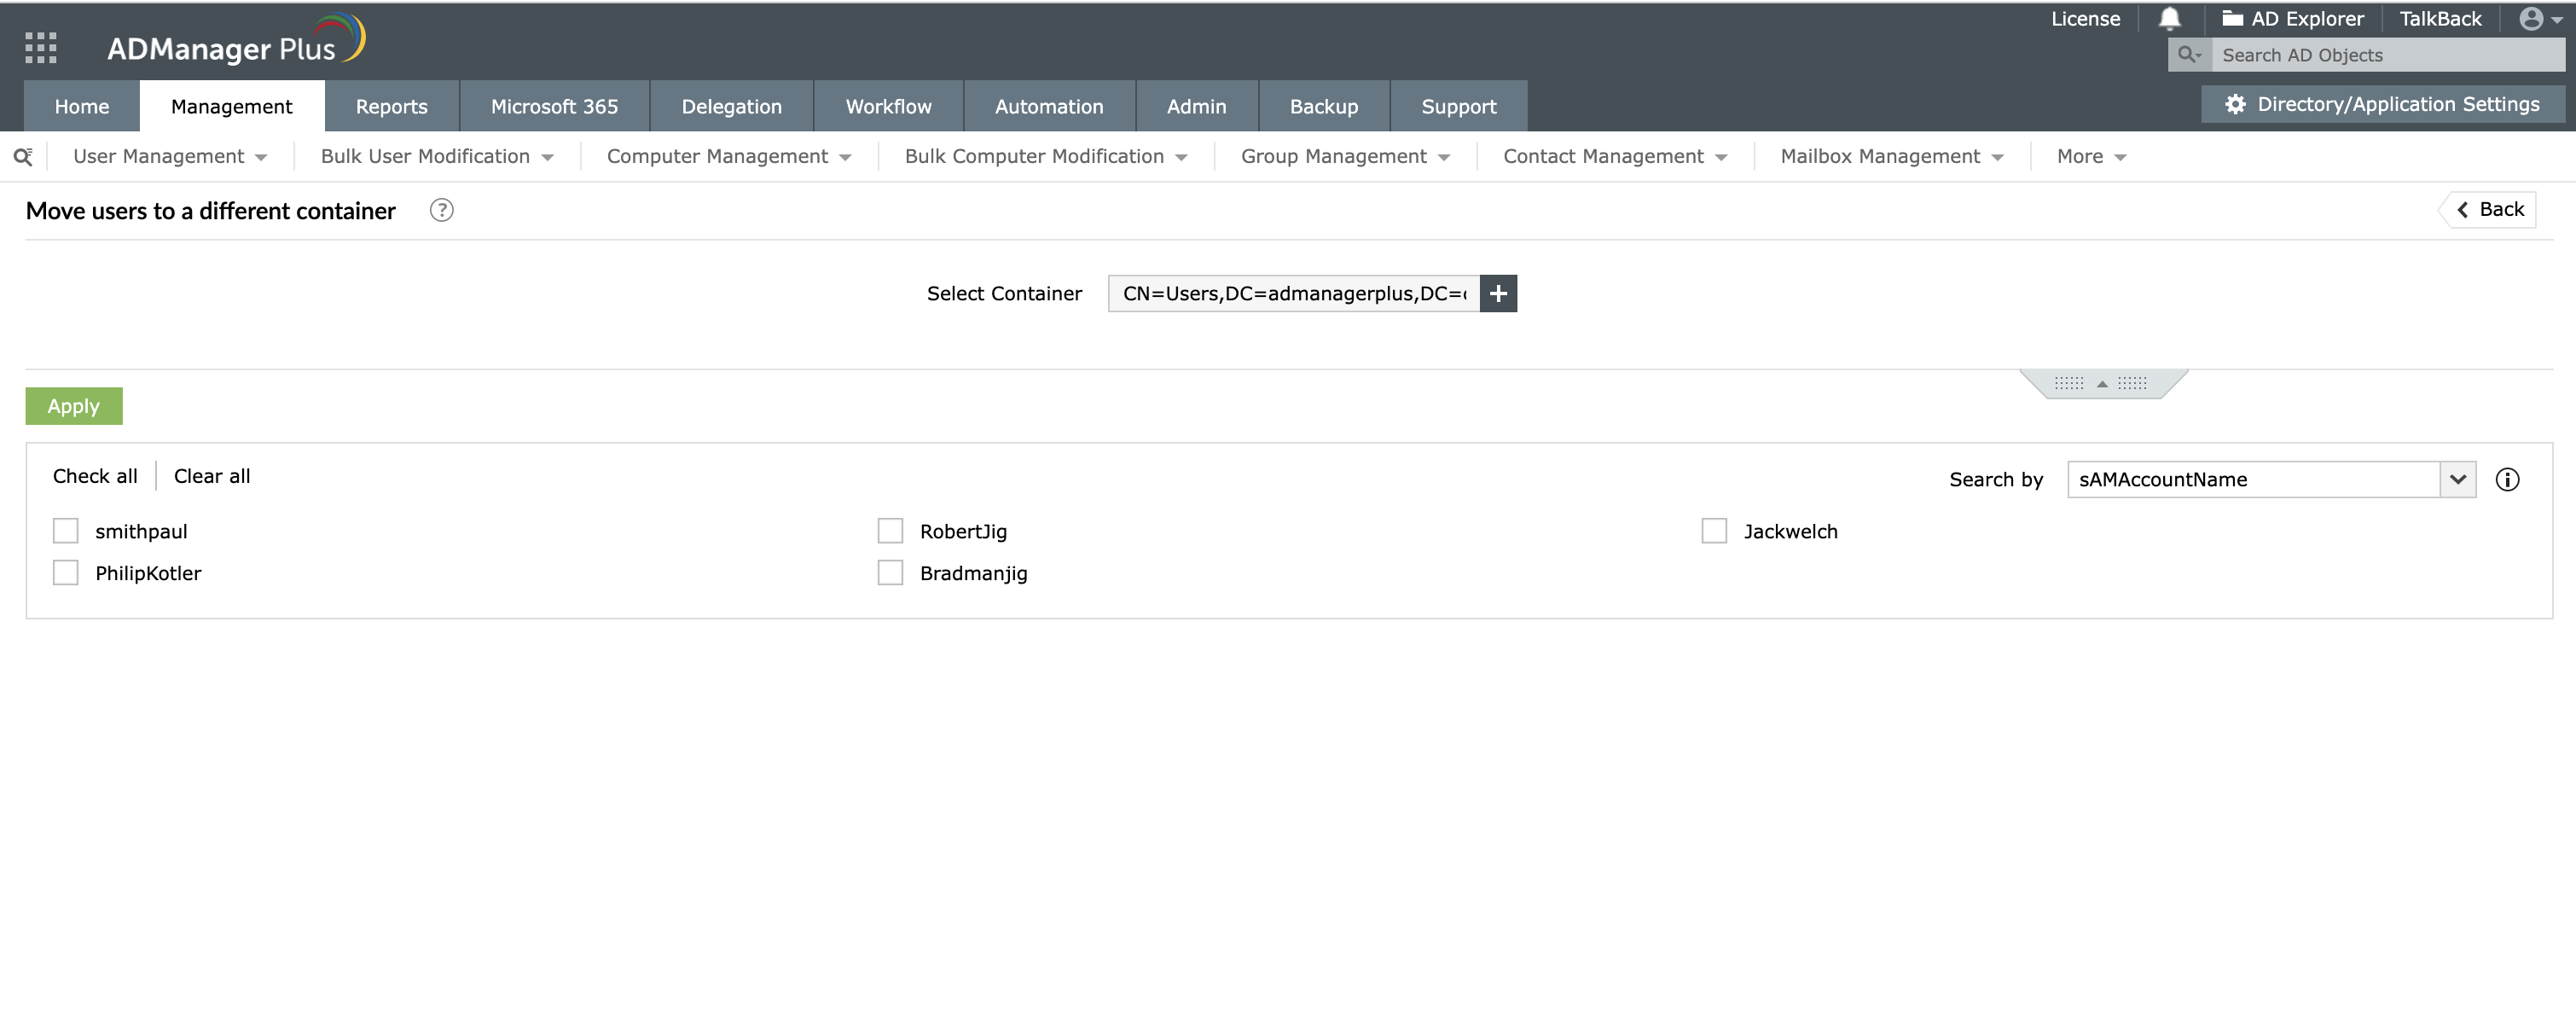2576x1017 pixels.
Task: Switch to the Reports tab
Action: (x=391, y=107)
